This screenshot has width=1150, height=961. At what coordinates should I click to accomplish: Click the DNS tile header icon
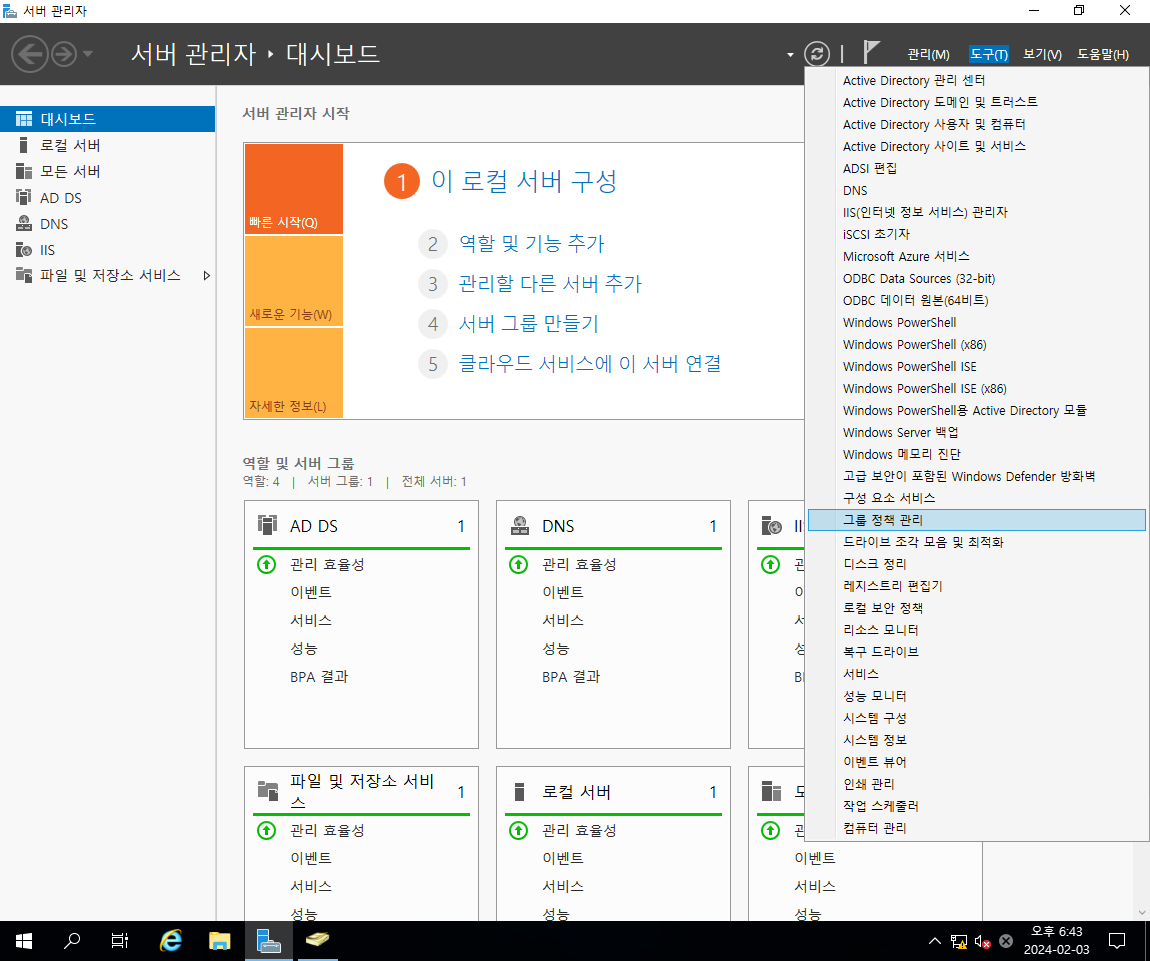(520, 525)
